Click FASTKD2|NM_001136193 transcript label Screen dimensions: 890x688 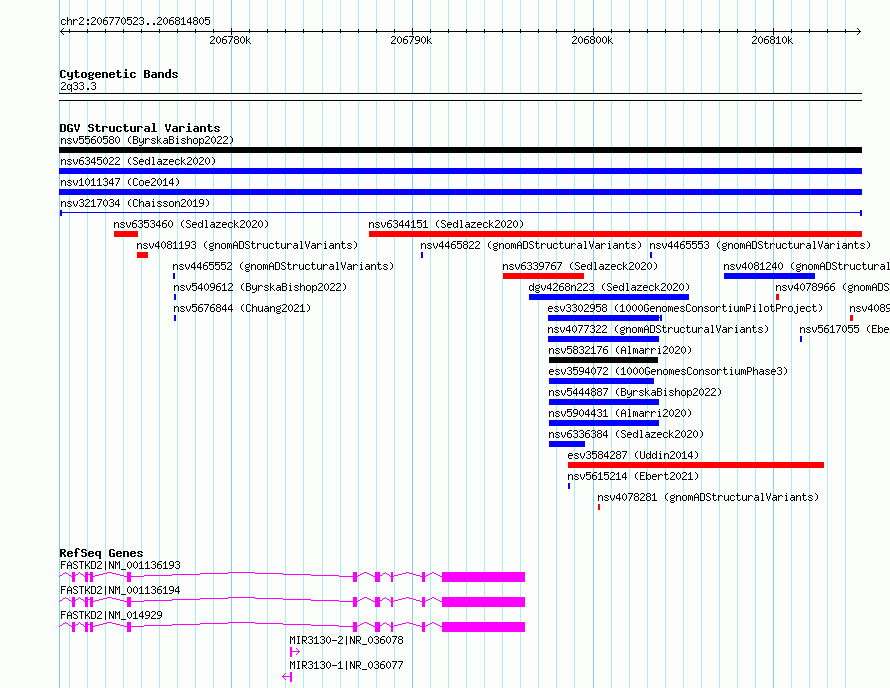[x=120, y=565]
